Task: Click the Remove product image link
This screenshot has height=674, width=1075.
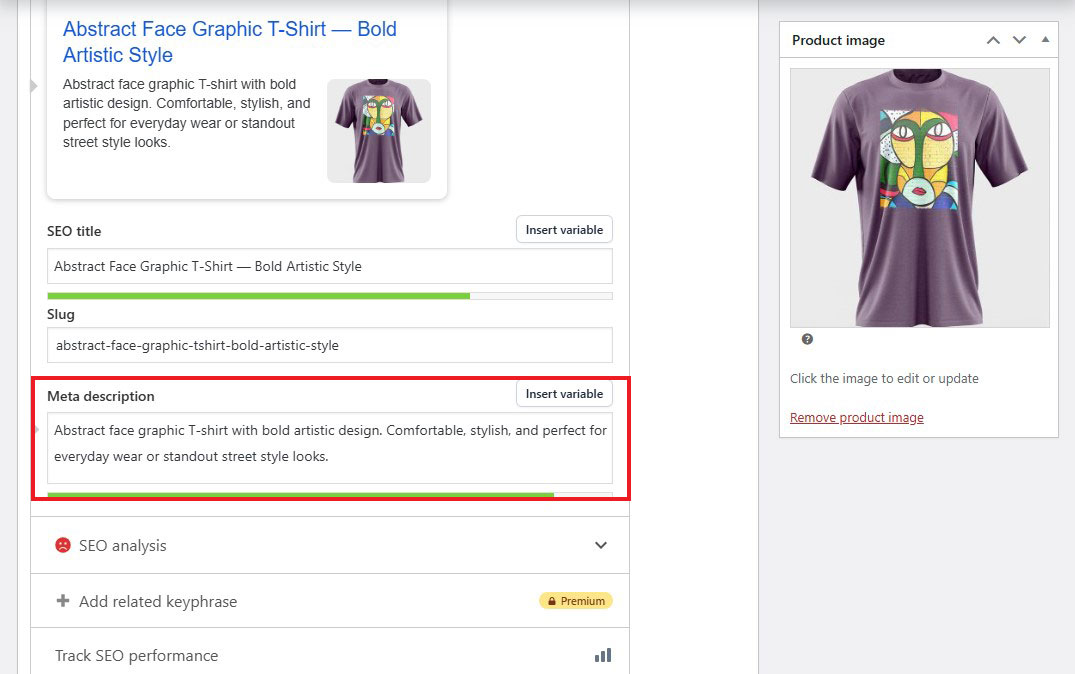Action: click(856, 417)
